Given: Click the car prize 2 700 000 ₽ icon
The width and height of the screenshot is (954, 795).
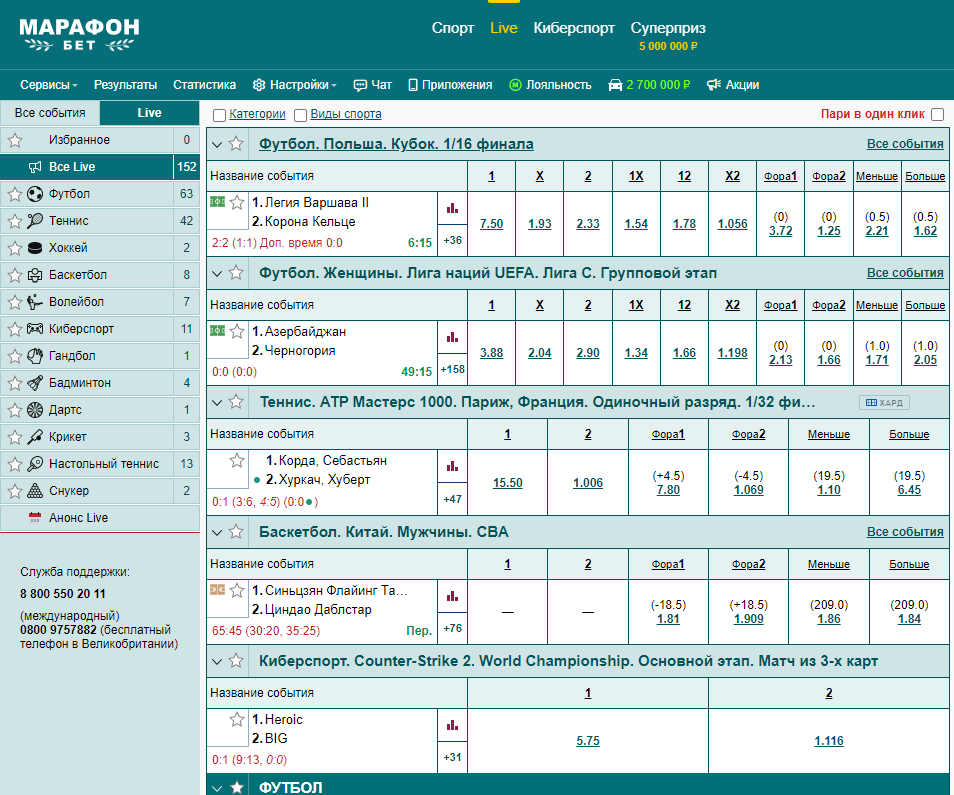Looking at the screenshot, I should (x=615, y=85).
